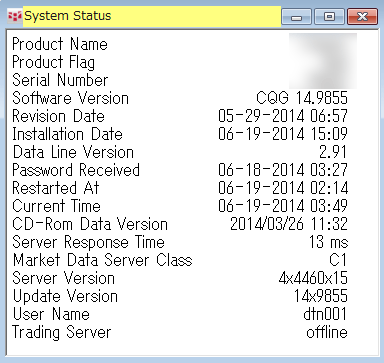Select the 4x4460x15 server version
The image size is (384, 363).
click(313, 278)
